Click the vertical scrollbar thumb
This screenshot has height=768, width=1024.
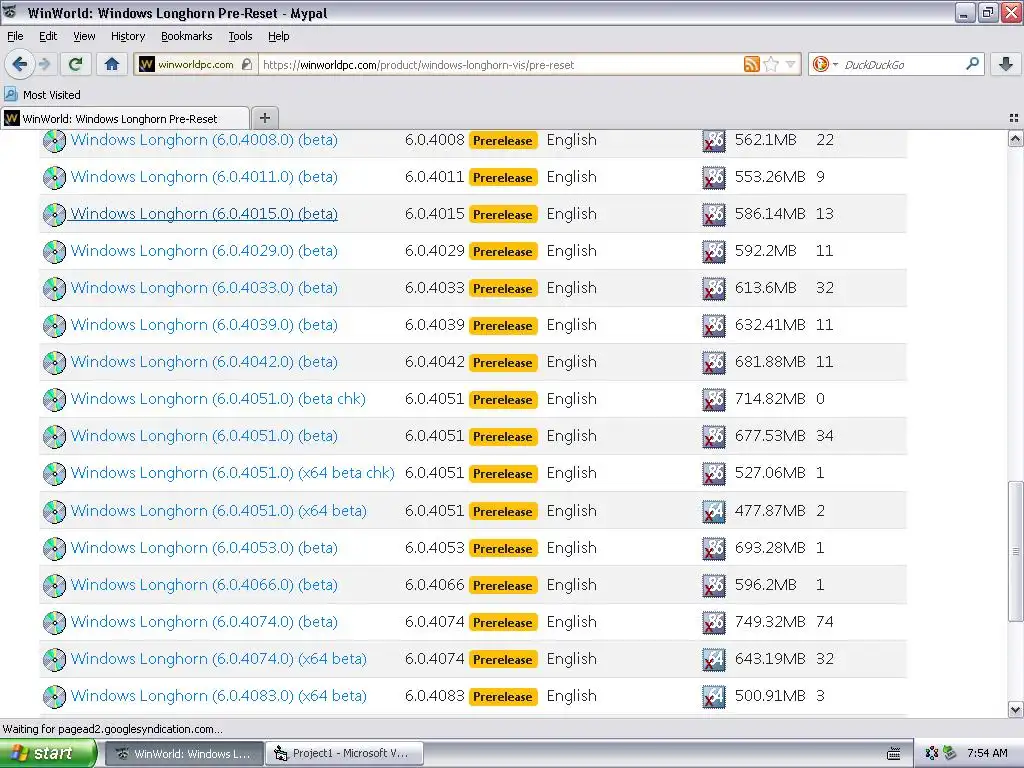point(1015,551)
